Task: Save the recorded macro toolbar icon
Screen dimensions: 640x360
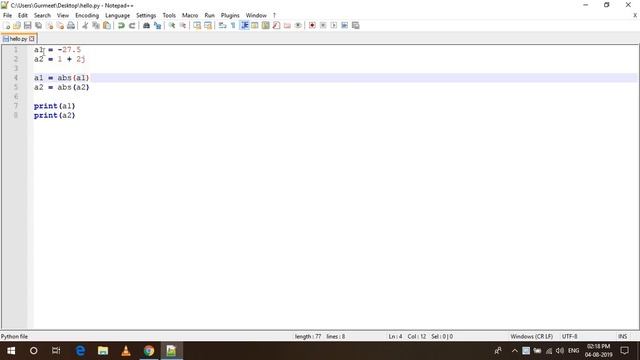Action: pyautogui.click(x=356, y=25)
